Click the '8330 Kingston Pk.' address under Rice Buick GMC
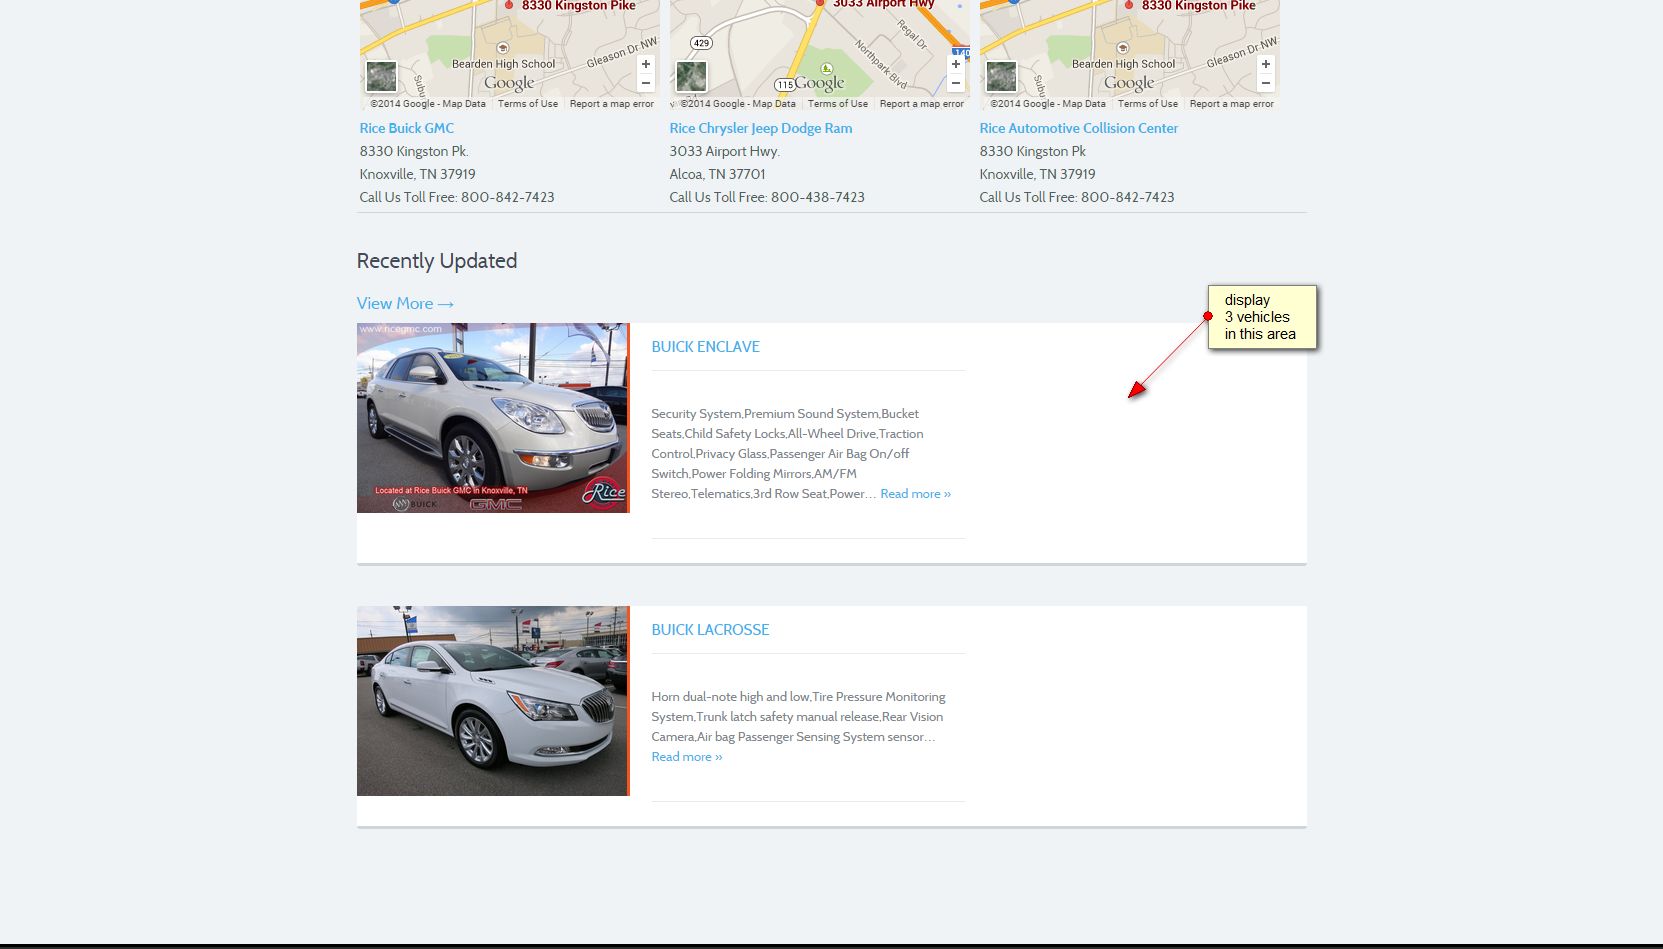Screen dimensions: 1663x949 pos(414,151)
